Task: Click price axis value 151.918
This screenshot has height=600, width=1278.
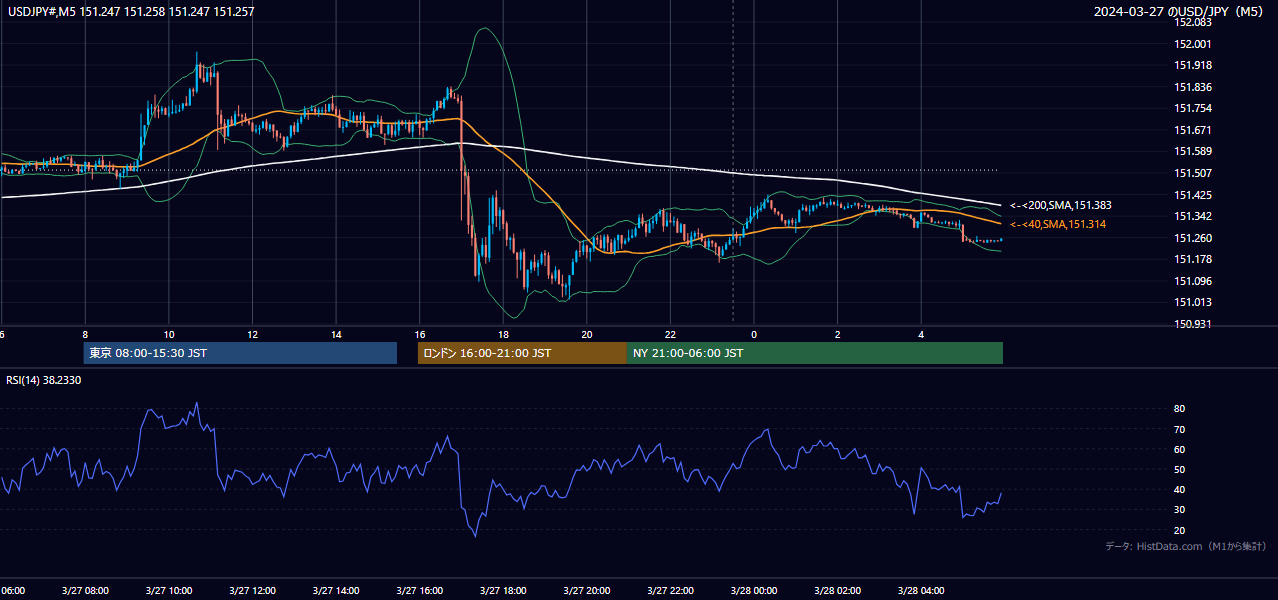Action: click(1193, 65)
